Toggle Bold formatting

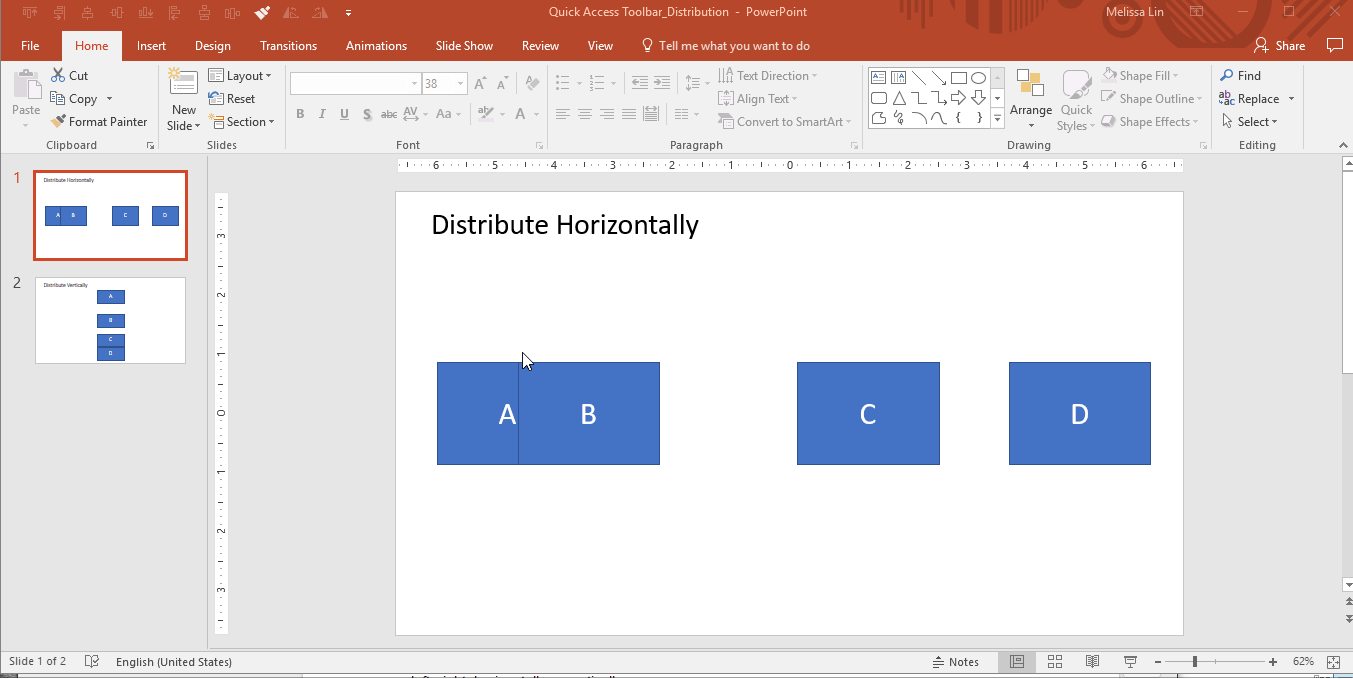point(300,115)
